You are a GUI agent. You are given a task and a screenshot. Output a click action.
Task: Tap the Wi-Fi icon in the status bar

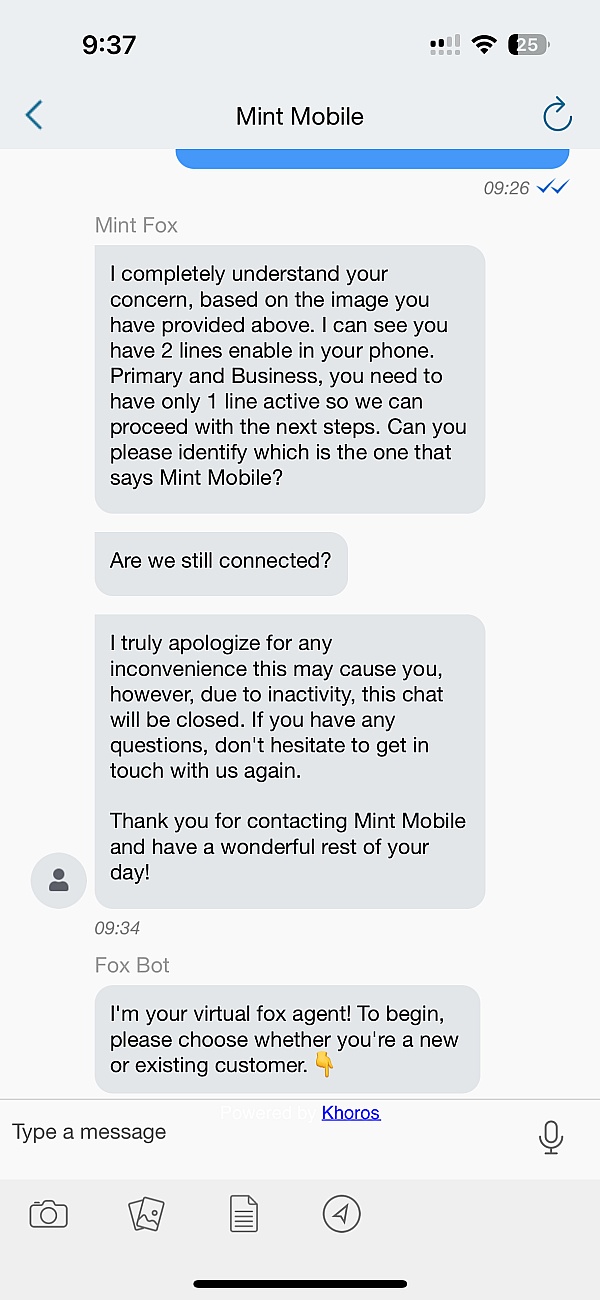tap(484, 43)
